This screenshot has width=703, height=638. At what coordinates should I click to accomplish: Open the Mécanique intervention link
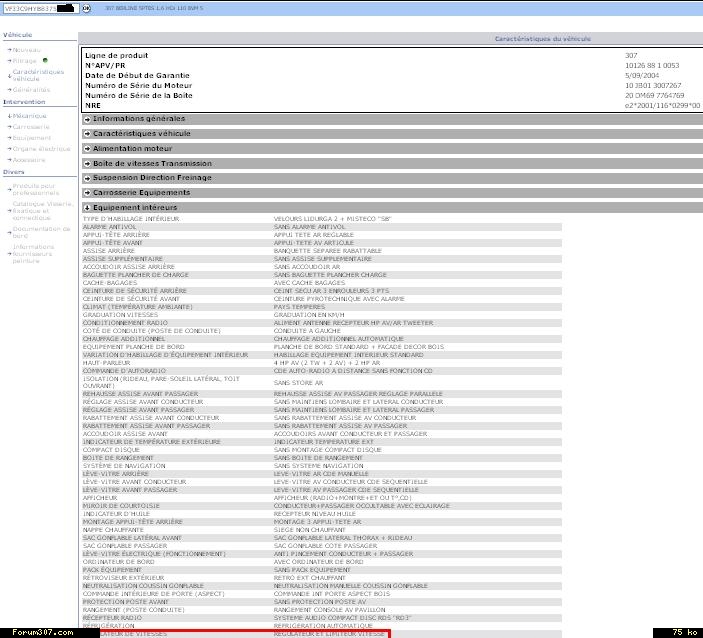[30, 116]
